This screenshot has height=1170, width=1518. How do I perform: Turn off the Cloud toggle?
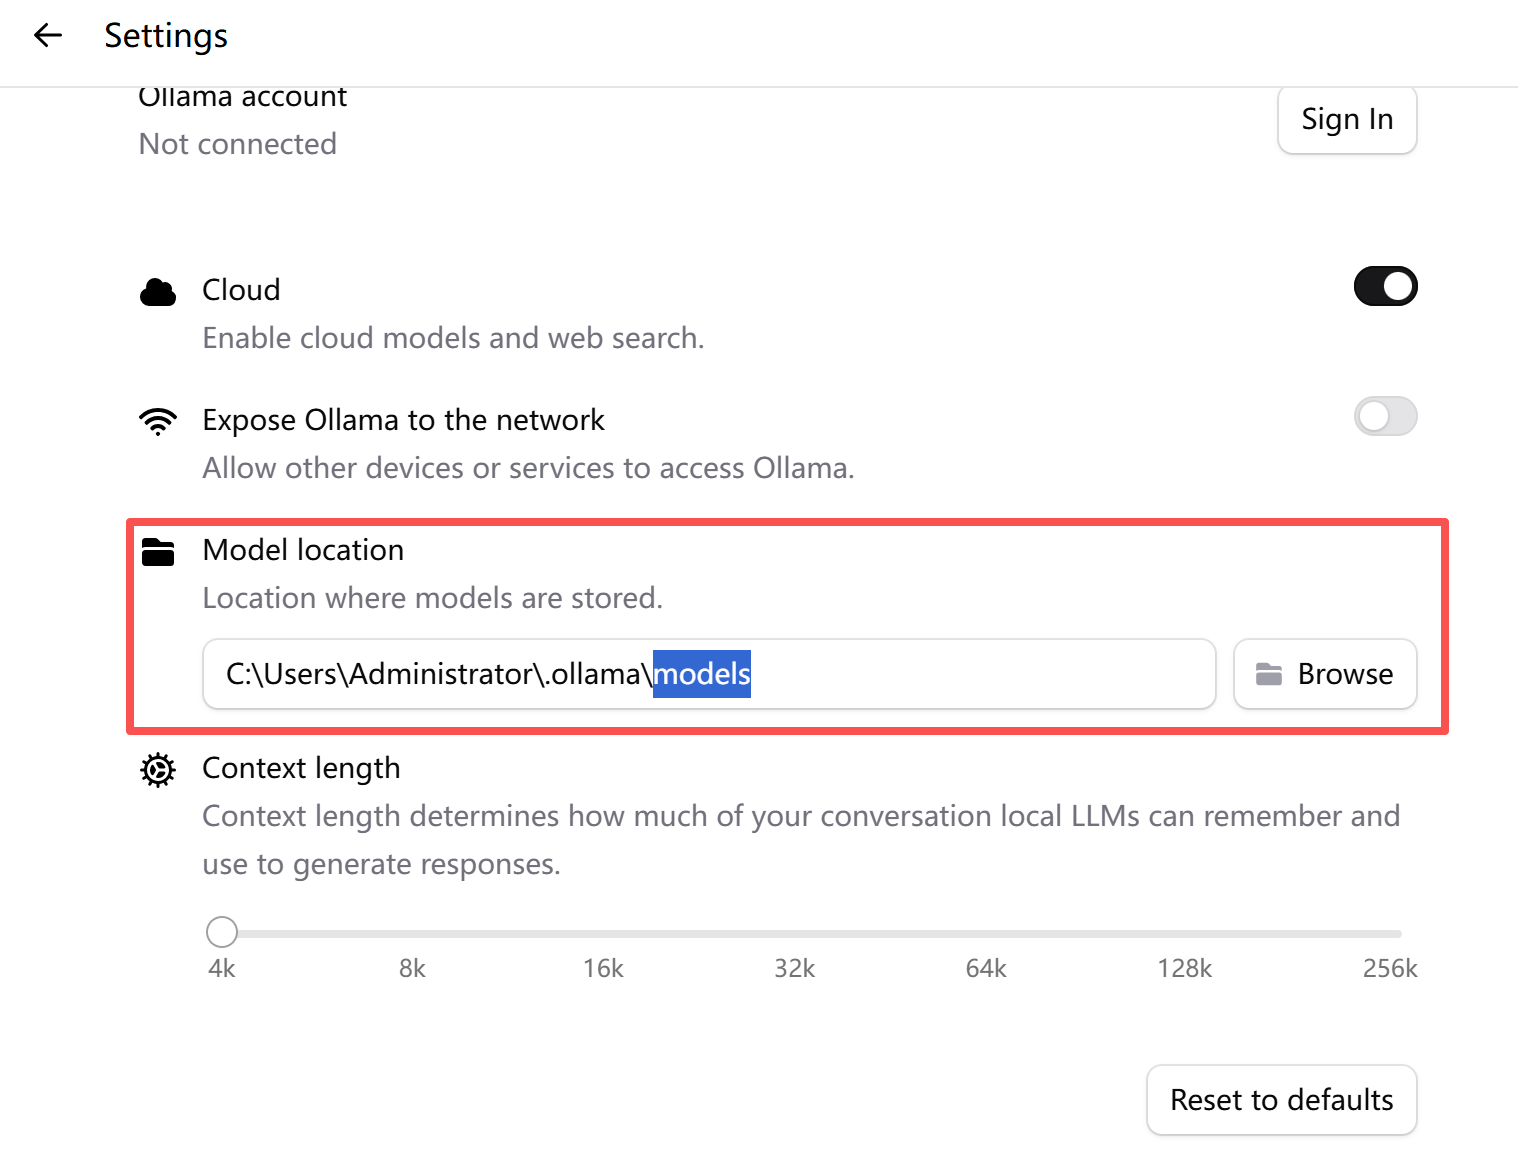click(x=1385, y=287)
